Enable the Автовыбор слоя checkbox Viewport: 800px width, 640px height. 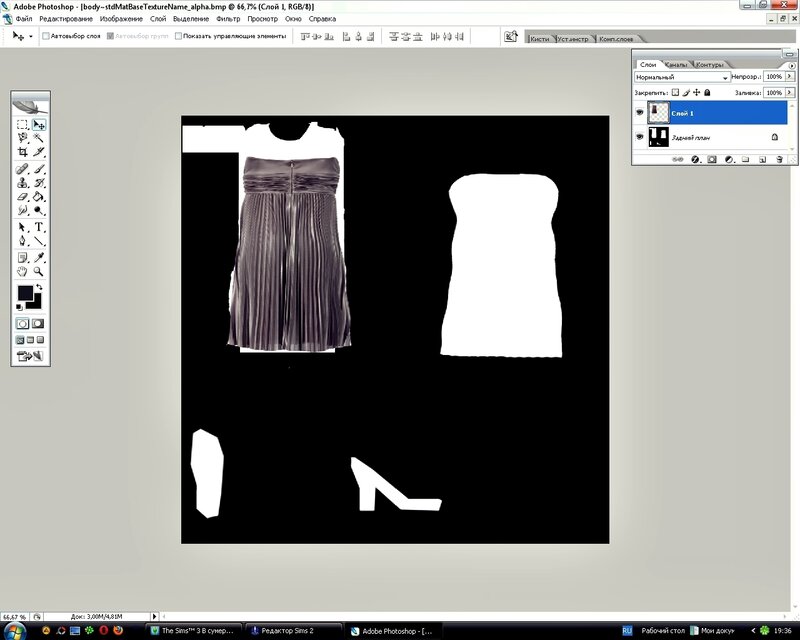[x=45, y=36]
